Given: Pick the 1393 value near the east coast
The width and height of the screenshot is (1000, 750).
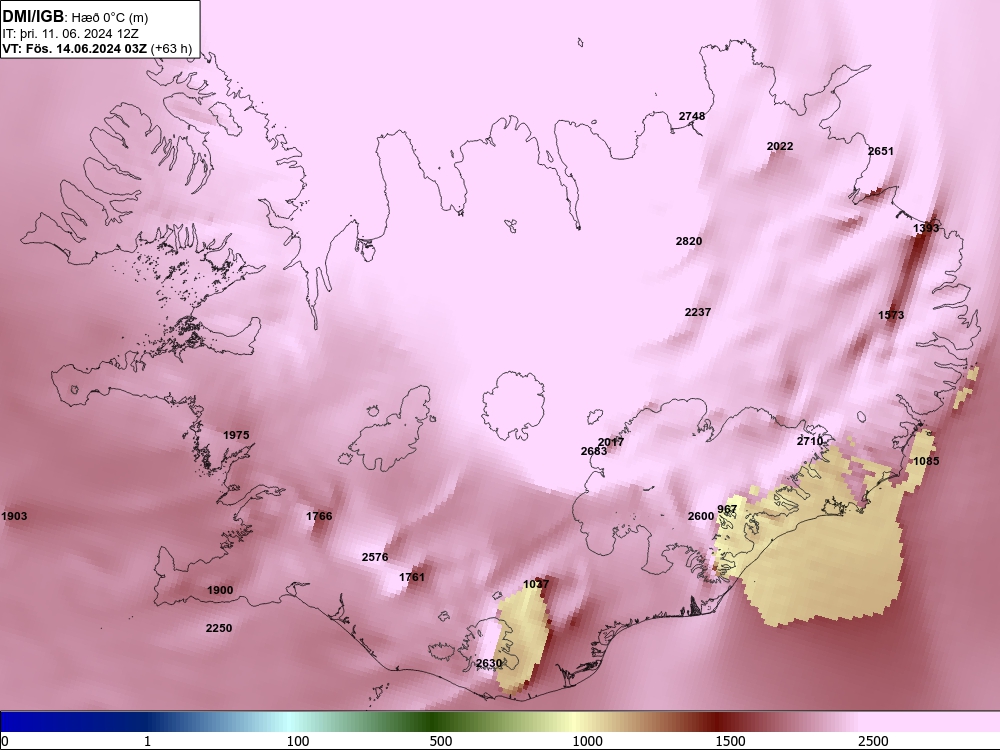Looking at the screenshot, I should click(x=926, y=228).
